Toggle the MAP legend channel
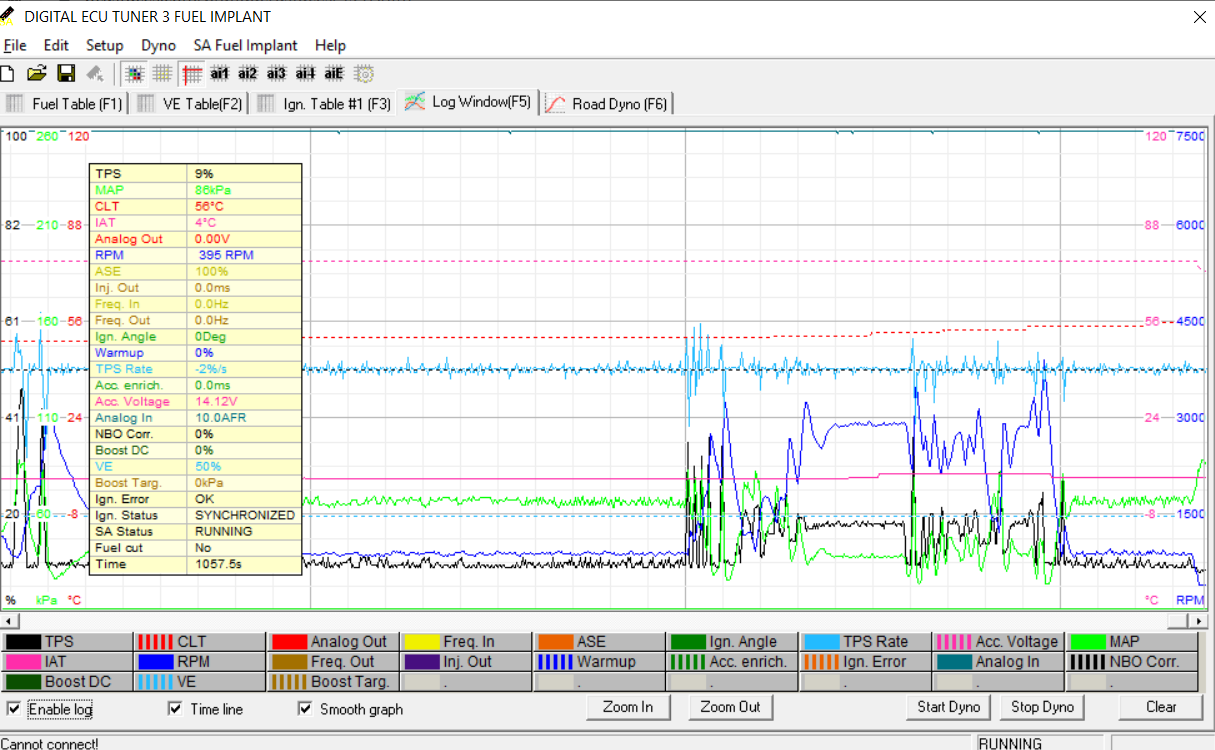 coord(1132,642)
